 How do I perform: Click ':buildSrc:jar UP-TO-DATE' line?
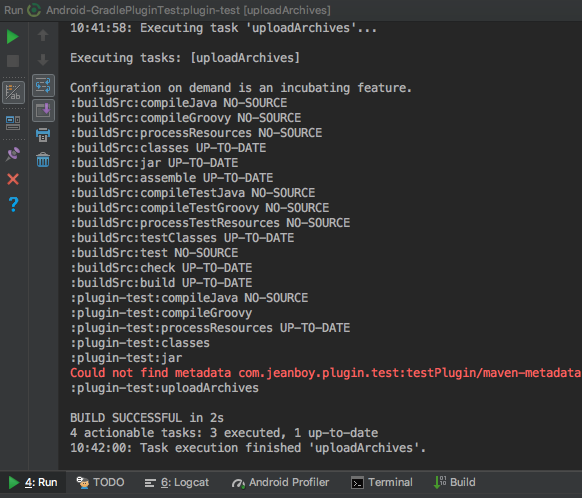click(x=154, y=163)
